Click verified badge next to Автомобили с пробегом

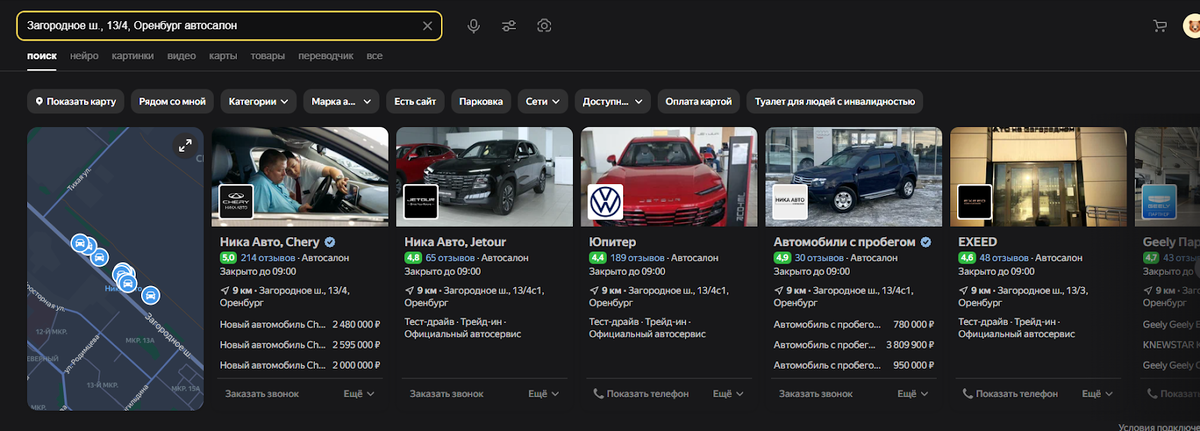[925, 242]
